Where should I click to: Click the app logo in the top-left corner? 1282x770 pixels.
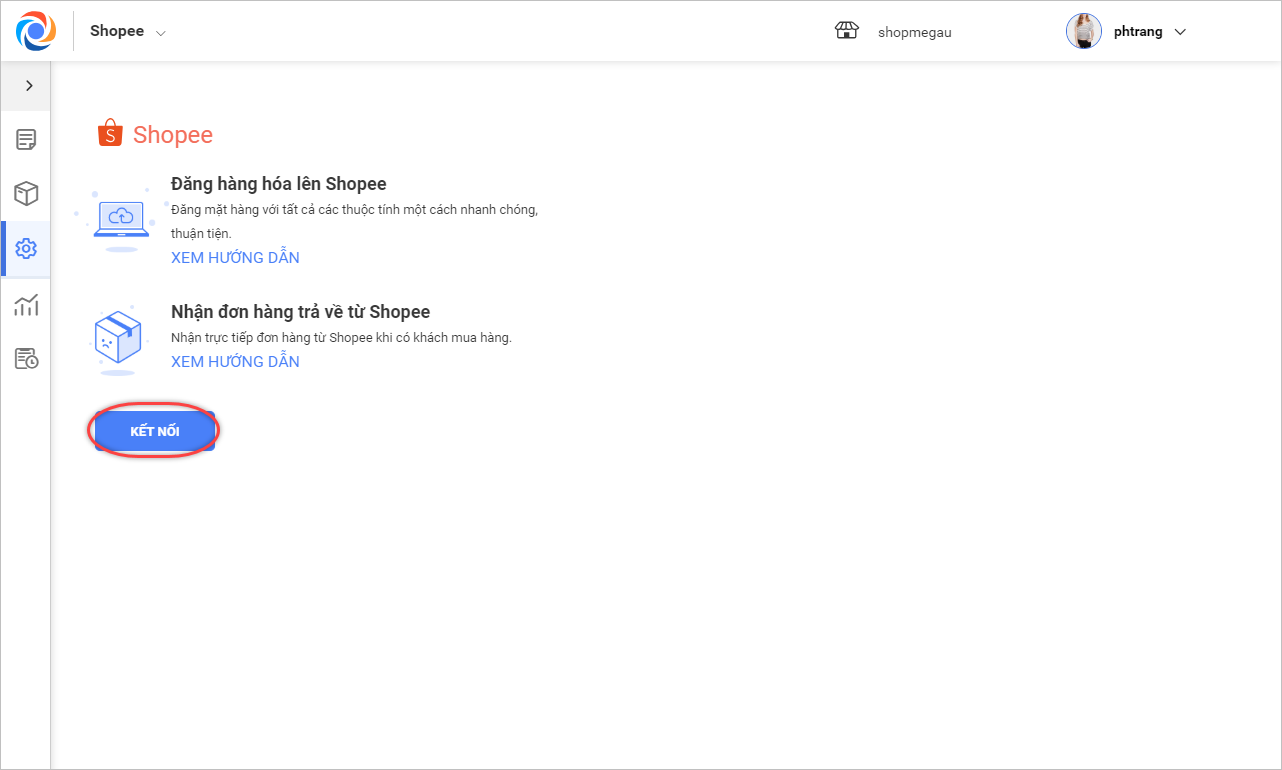click(36, 31)
